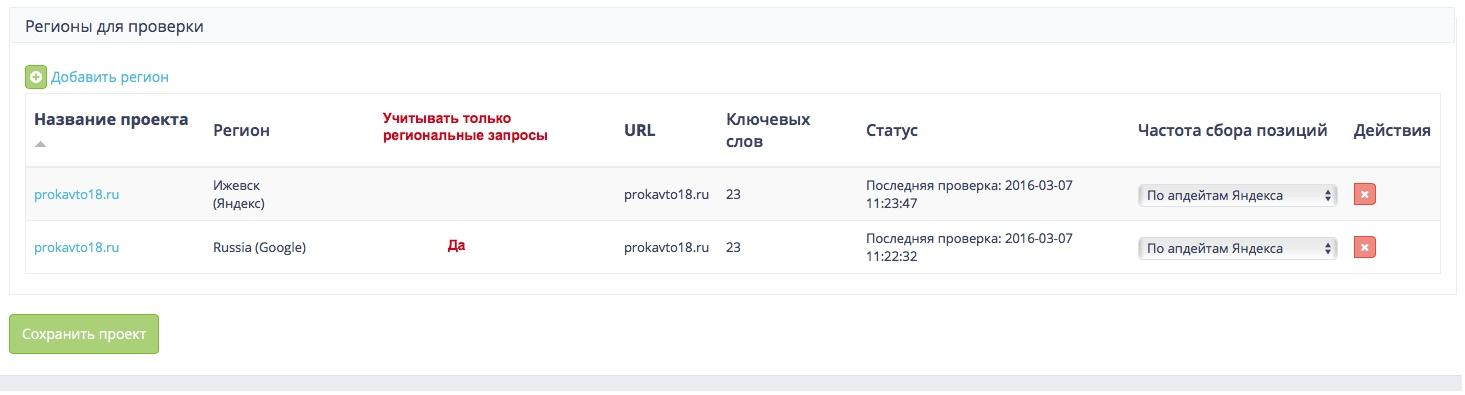Screen dimensions: 1465x395
Task: Open prokavto18.ru project link in Russia row
Action: pos(77,247)
